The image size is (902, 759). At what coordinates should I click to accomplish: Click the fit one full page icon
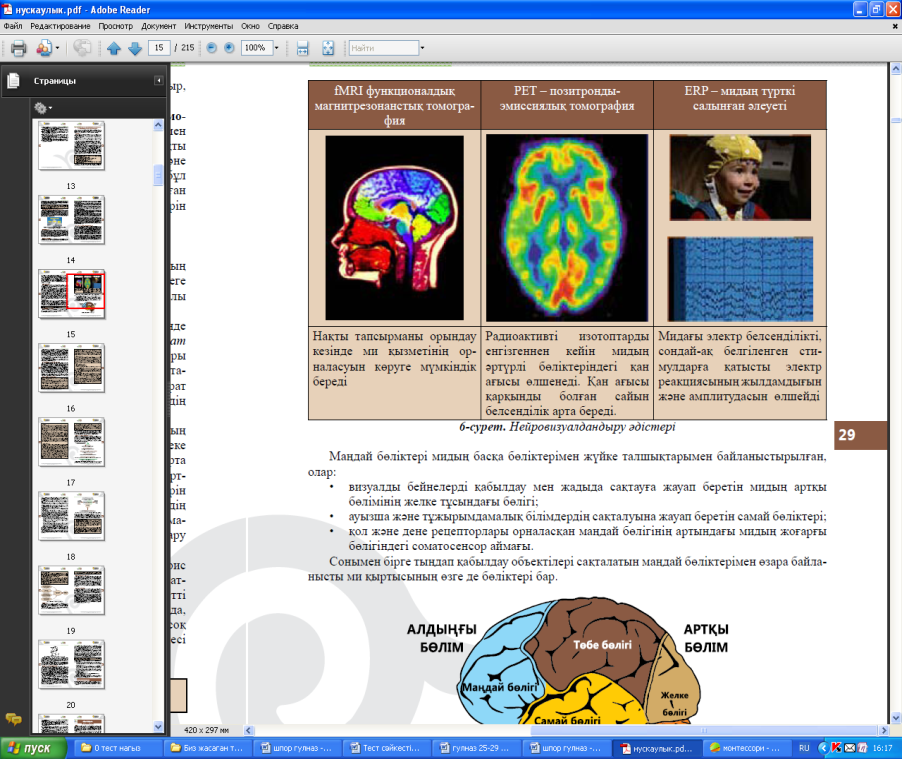(x=328, y=48)
